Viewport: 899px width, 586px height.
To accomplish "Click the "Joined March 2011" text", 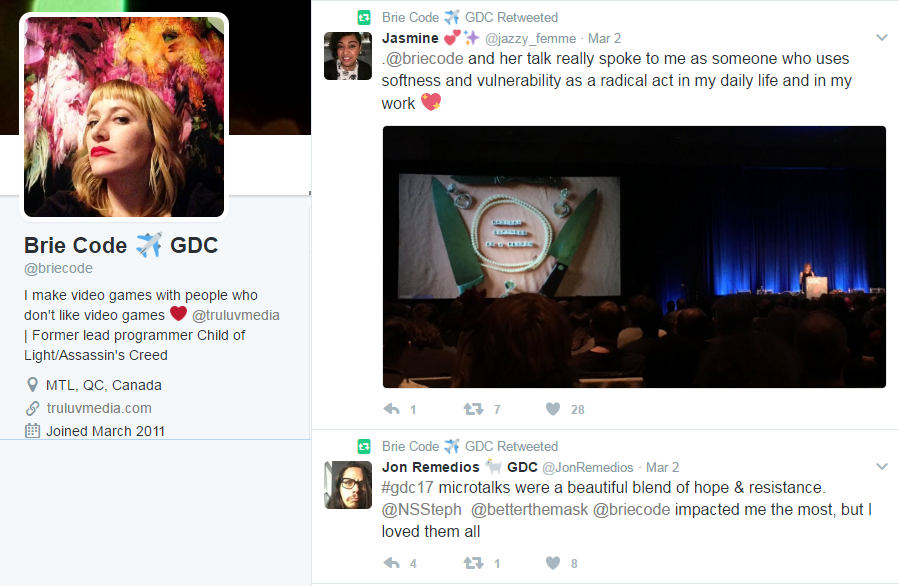I will [105, 431].
